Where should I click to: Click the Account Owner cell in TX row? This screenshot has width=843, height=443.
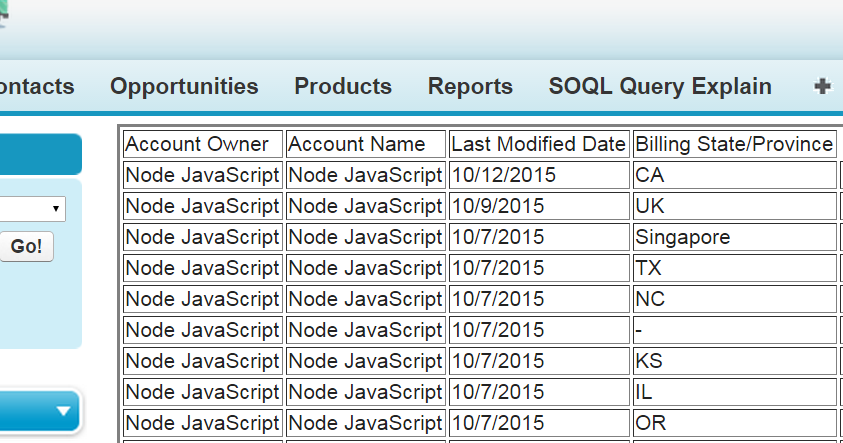click(x=203, y=268)
